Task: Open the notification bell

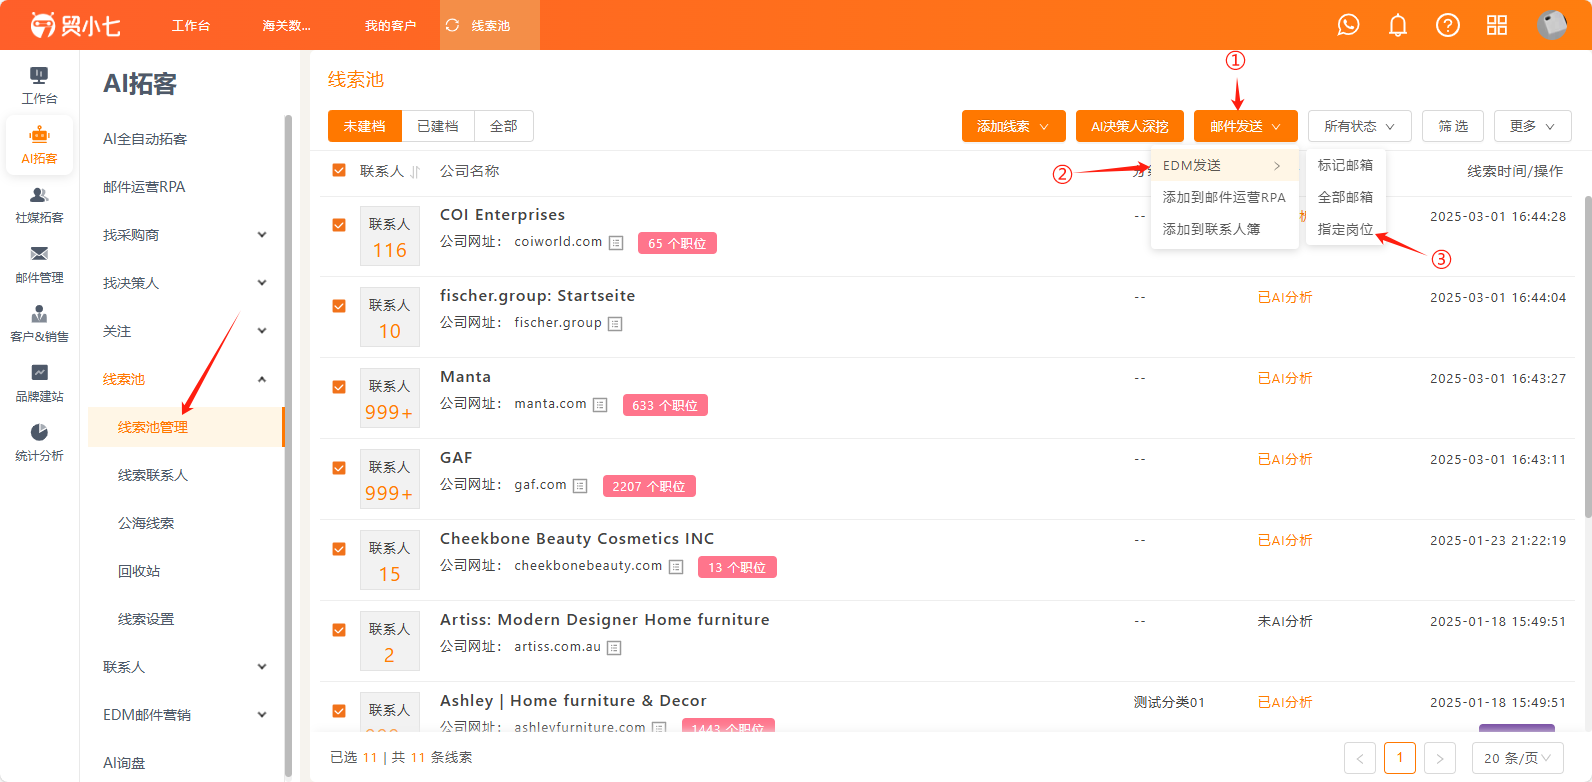Action: click(1398, 25)
